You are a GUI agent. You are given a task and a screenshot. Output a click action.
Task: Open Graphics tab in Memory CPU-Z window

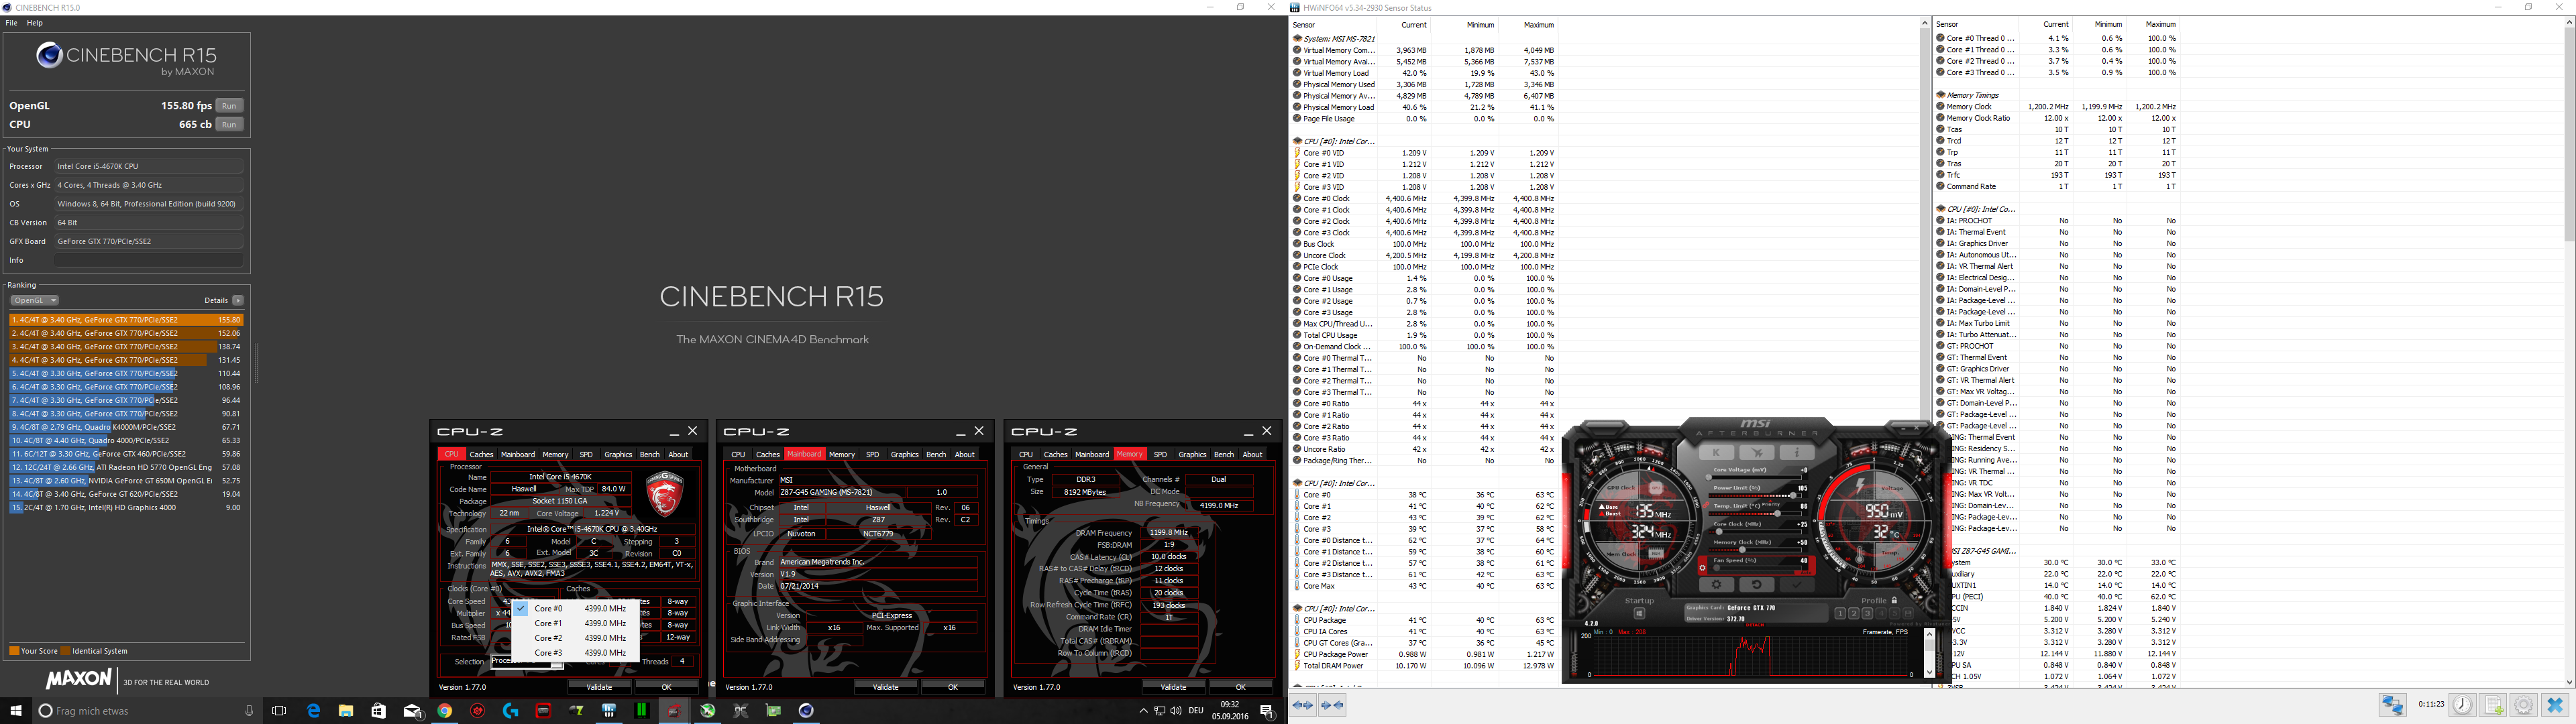coord(1192,454)
